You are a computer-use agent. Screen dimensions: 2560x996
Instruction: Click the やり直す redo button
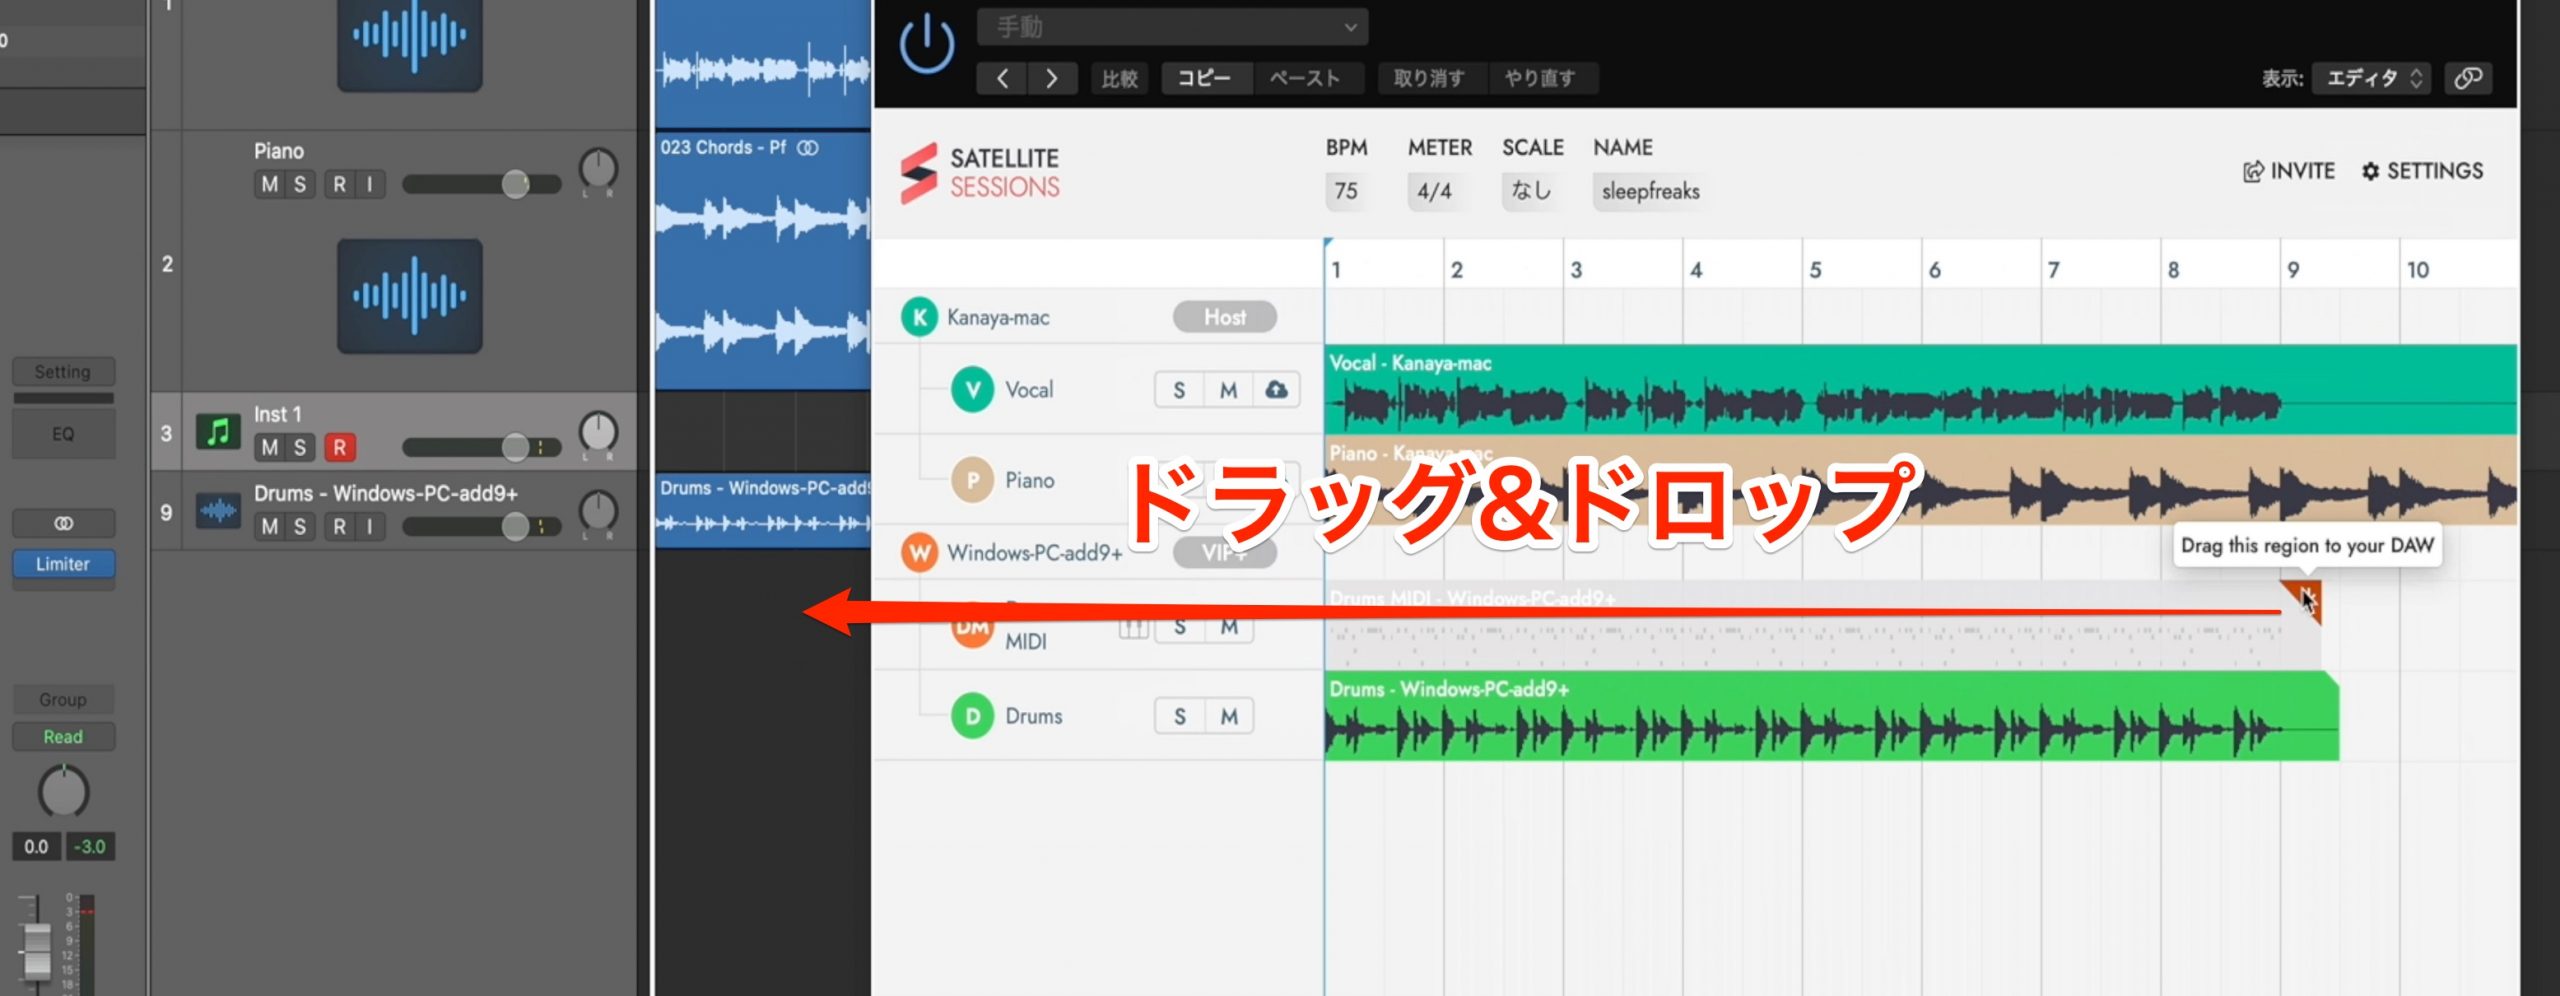(1541, 78)
